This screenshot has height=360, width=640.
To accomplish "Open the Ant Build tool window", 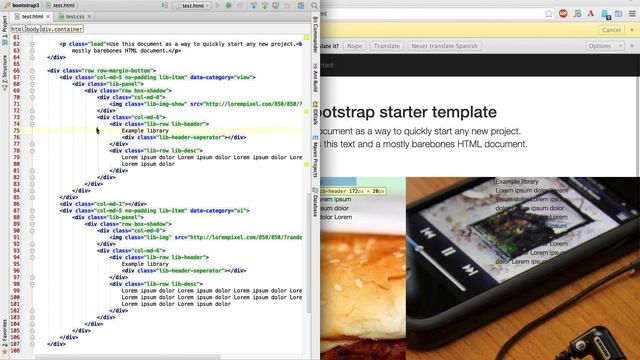I will tap(315, 78).
